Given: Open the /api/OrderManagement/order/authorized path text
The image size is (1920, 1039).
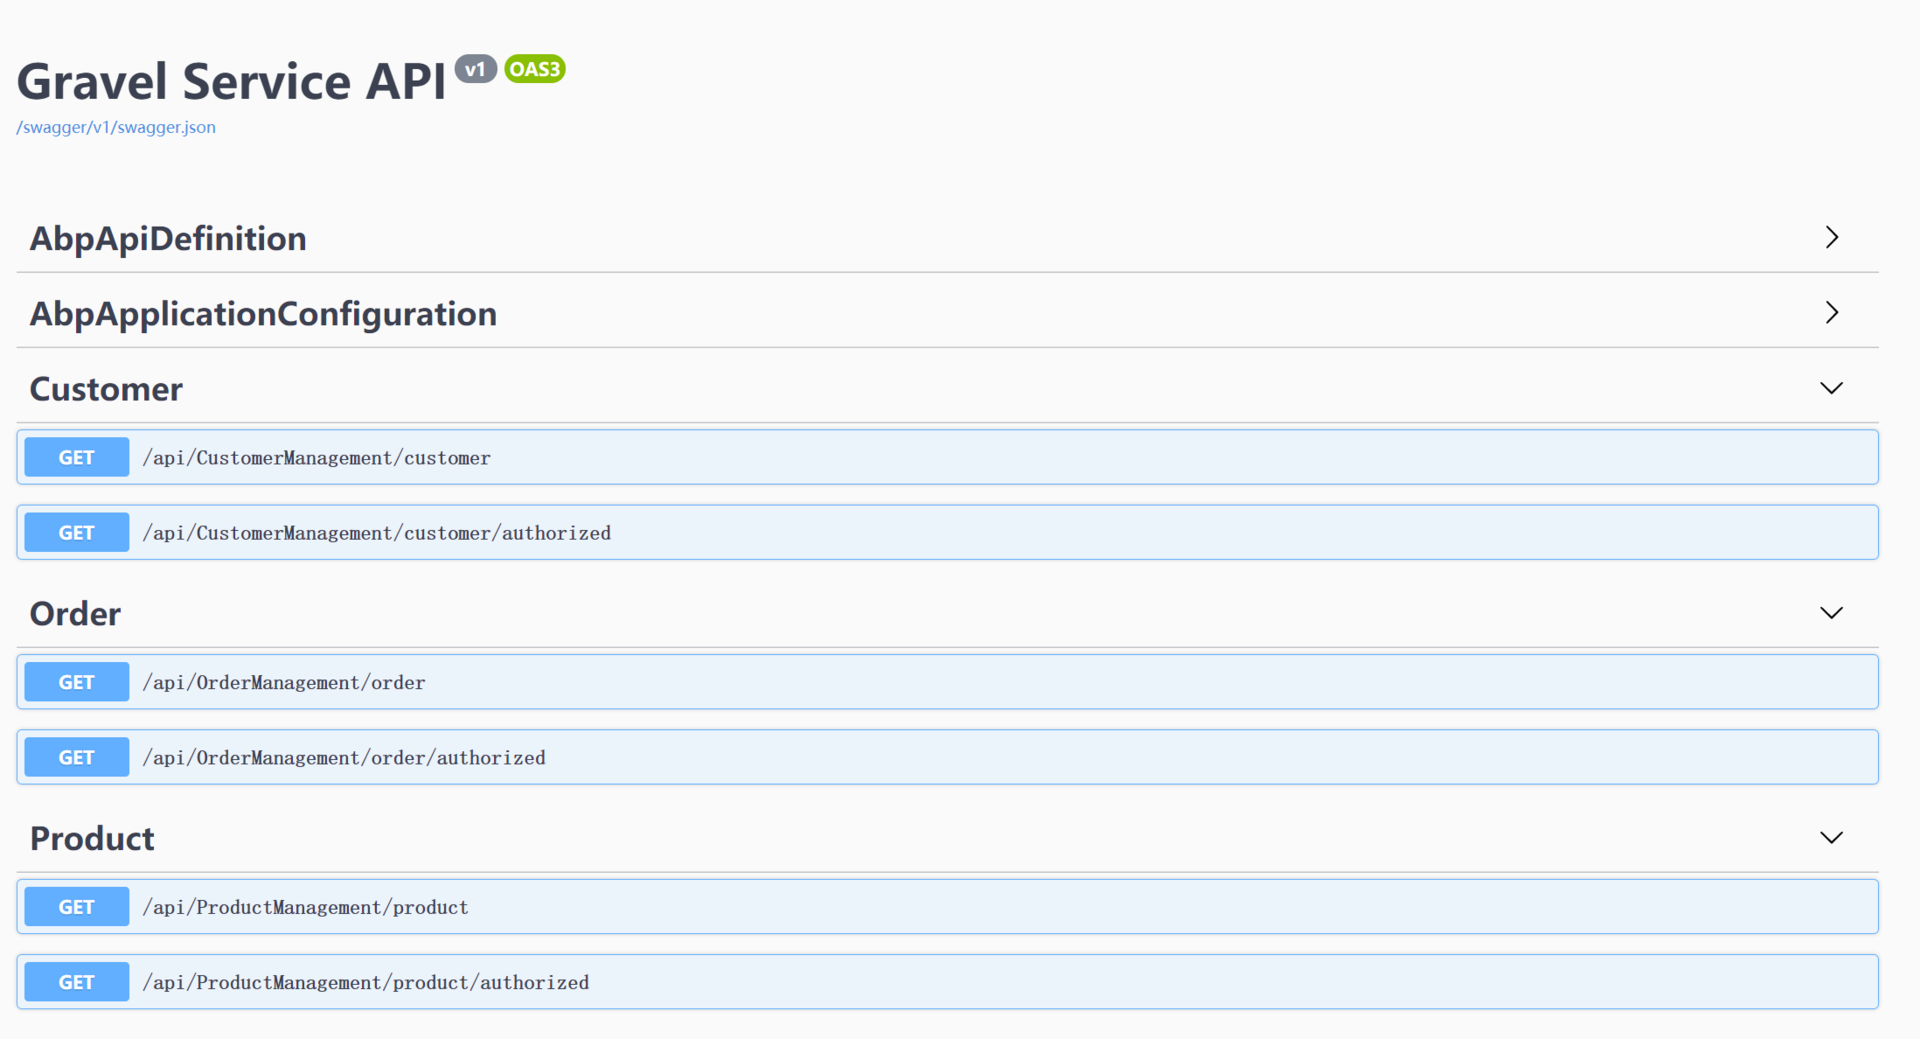Looking at the screenshot, I should pos(344,758).
